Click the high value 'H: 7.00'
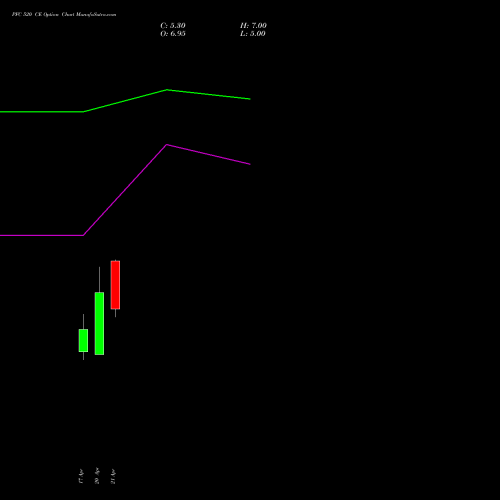This screenshot has width=500, height=500. pyautogui.click(x=253, y=26)
